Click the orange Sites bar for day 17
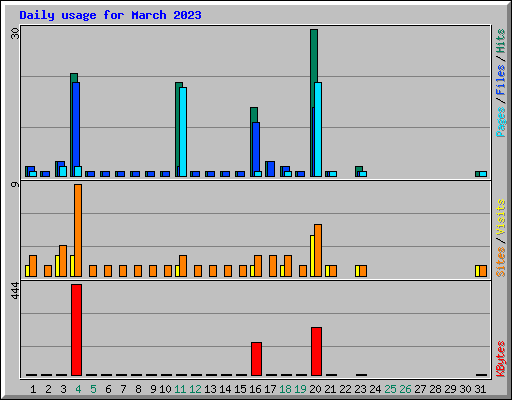The height and width of the screenshot is (400, 512). pos(273,266)
